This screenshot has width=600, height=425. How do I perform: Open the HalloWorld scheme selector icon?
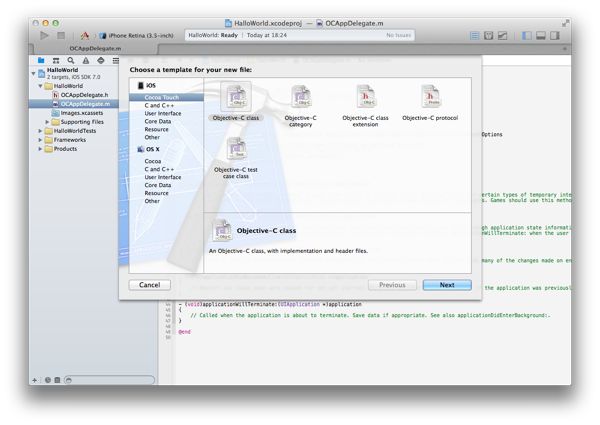[85, 36]
